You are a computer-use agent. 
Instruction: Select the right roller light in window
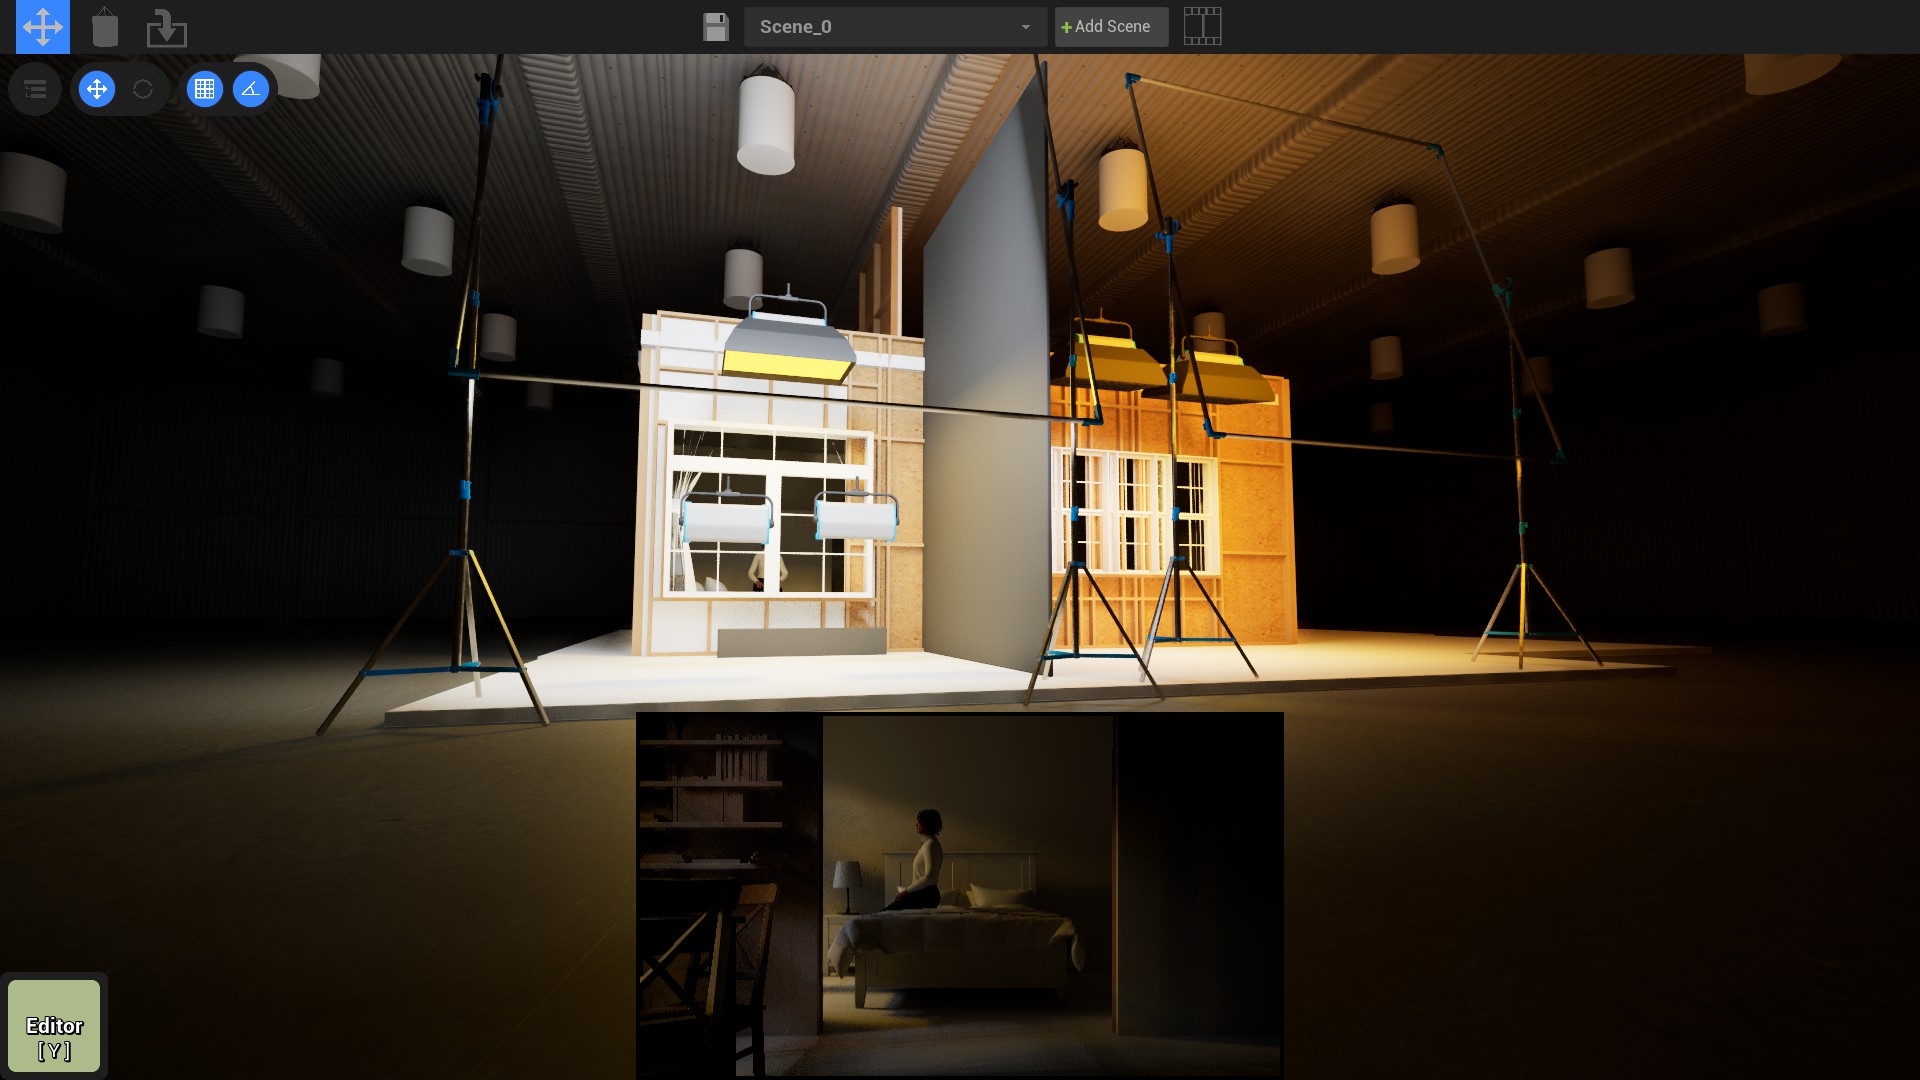[857, 519]
